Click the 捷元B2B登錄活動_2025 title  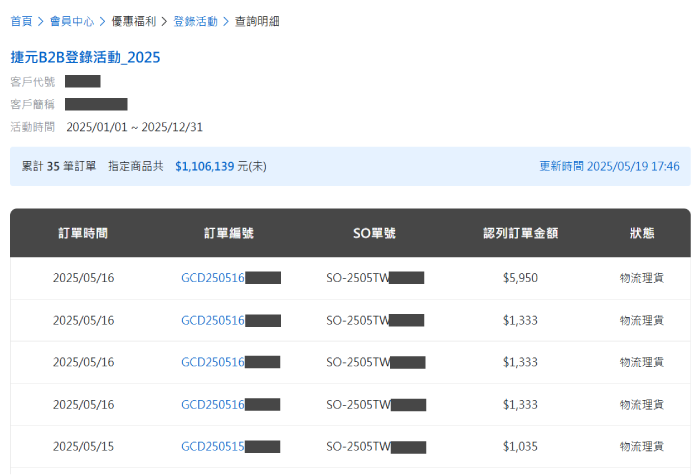tap(85, 57)
